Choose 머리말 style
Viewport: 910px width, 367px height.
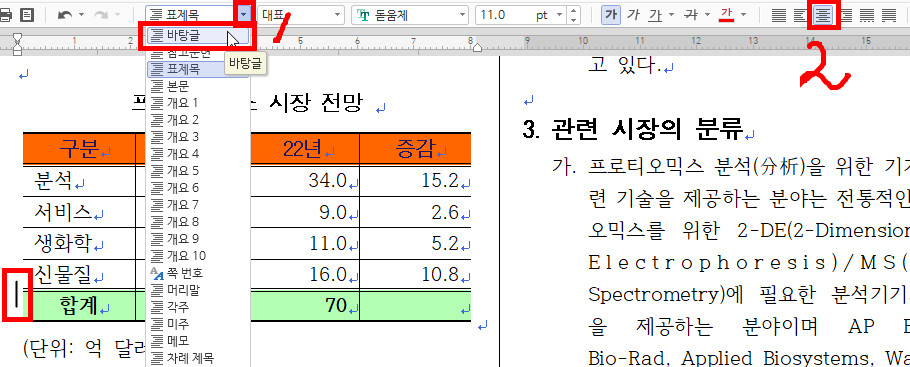click(197, 289)
